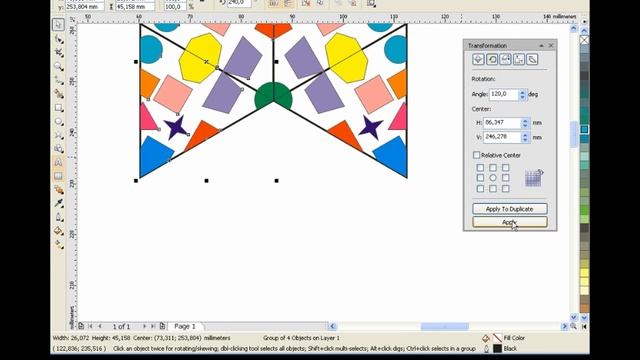Click the outline pen icon in status bar
This screenshot has width=640, height=360.
point(486,349)
